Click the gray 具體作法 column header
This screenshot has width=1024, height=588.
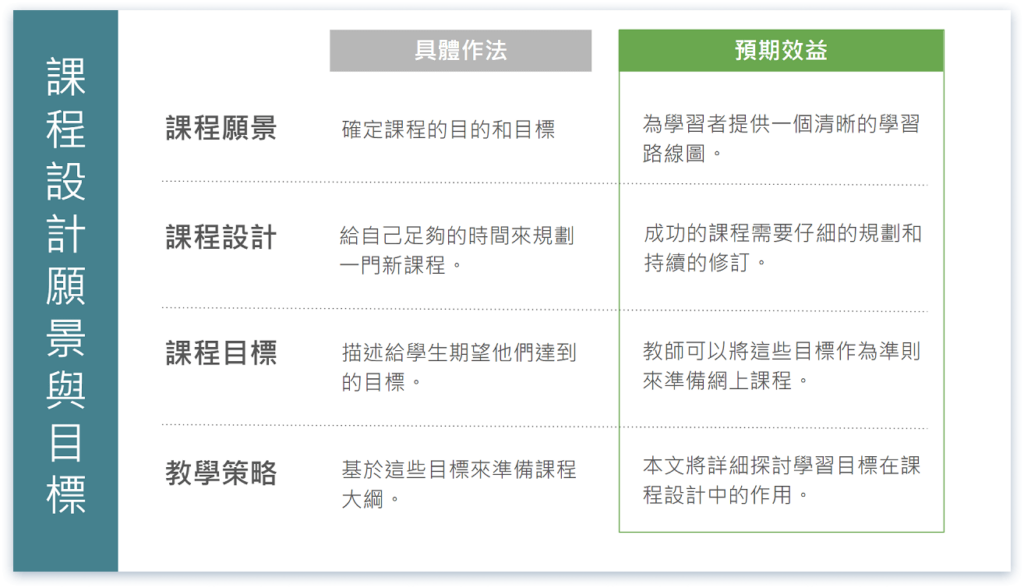click(460, 51)
